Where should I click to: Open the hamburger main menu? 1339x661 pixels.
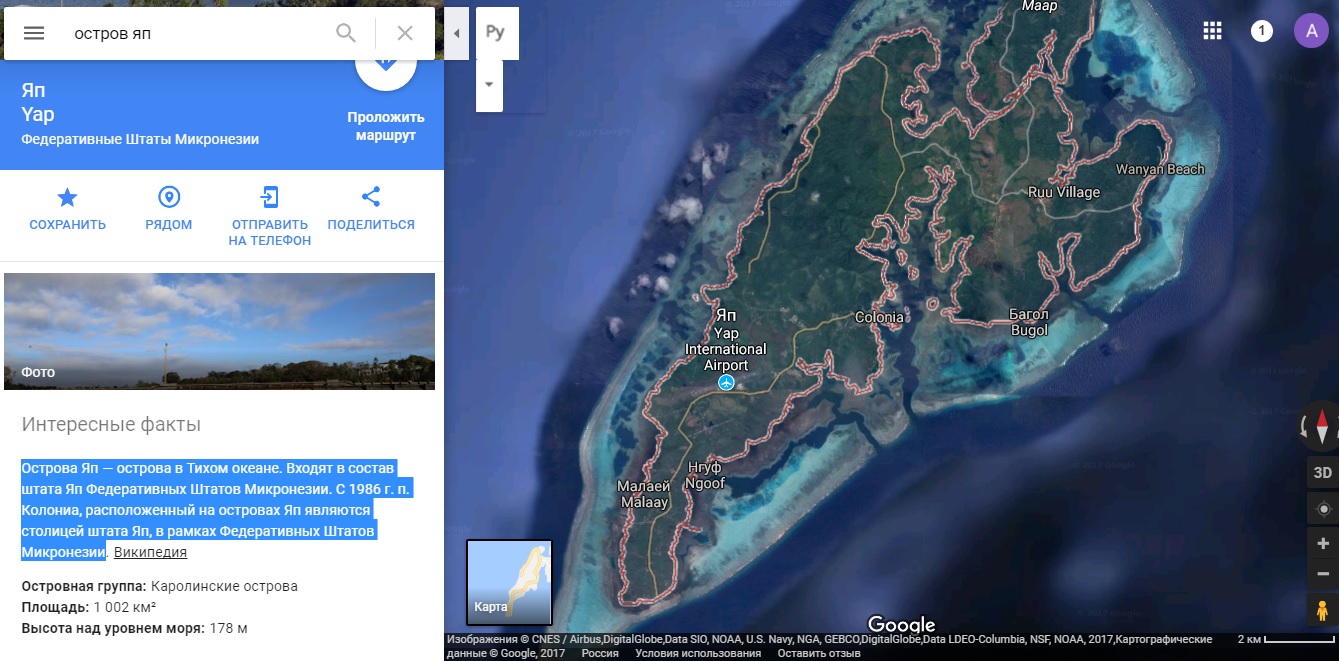[x=34, y=33]
